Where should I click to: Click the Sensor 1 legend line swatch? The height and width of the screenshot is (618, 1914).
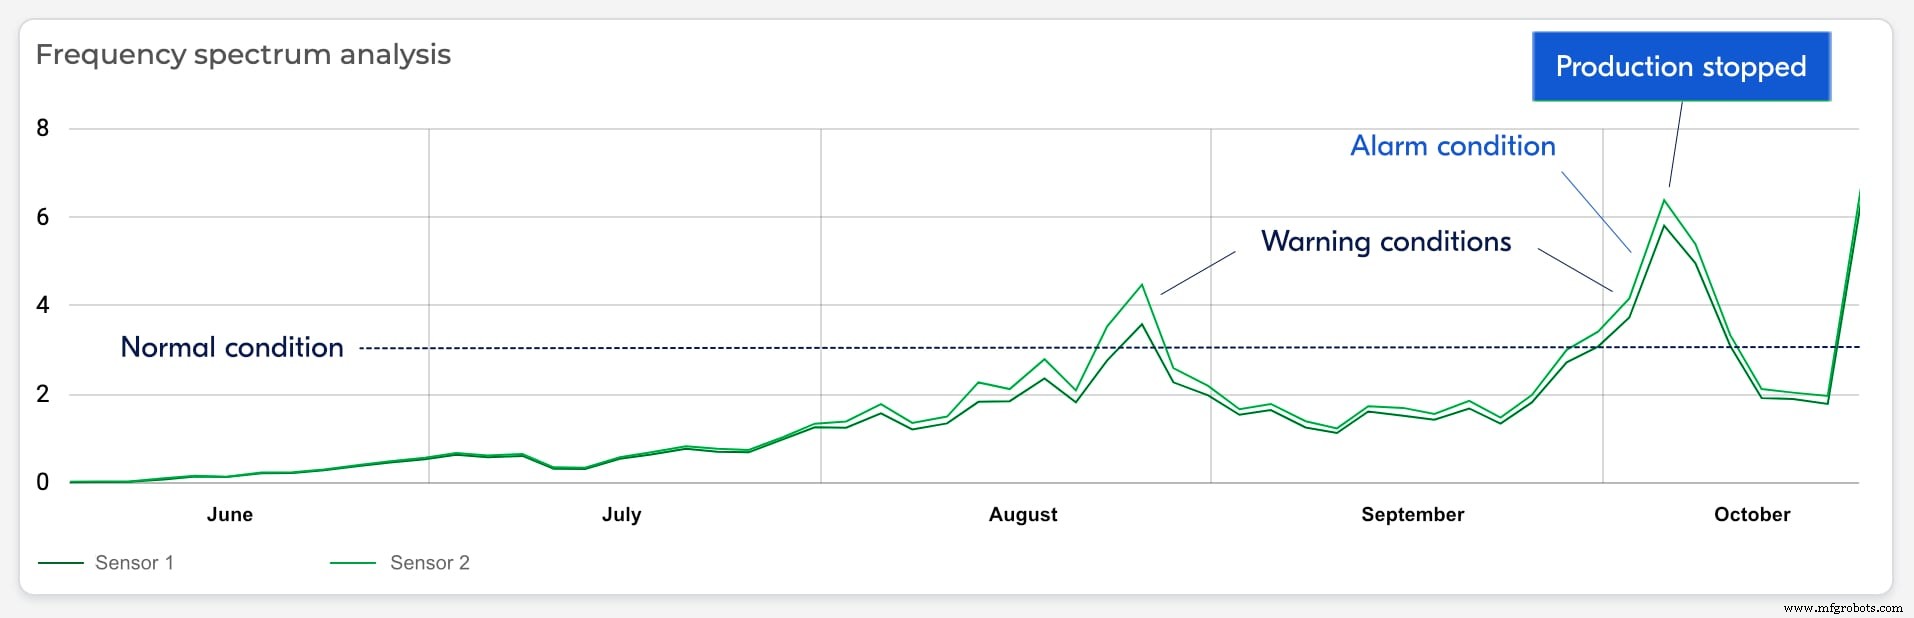click(x=60, y=563)
